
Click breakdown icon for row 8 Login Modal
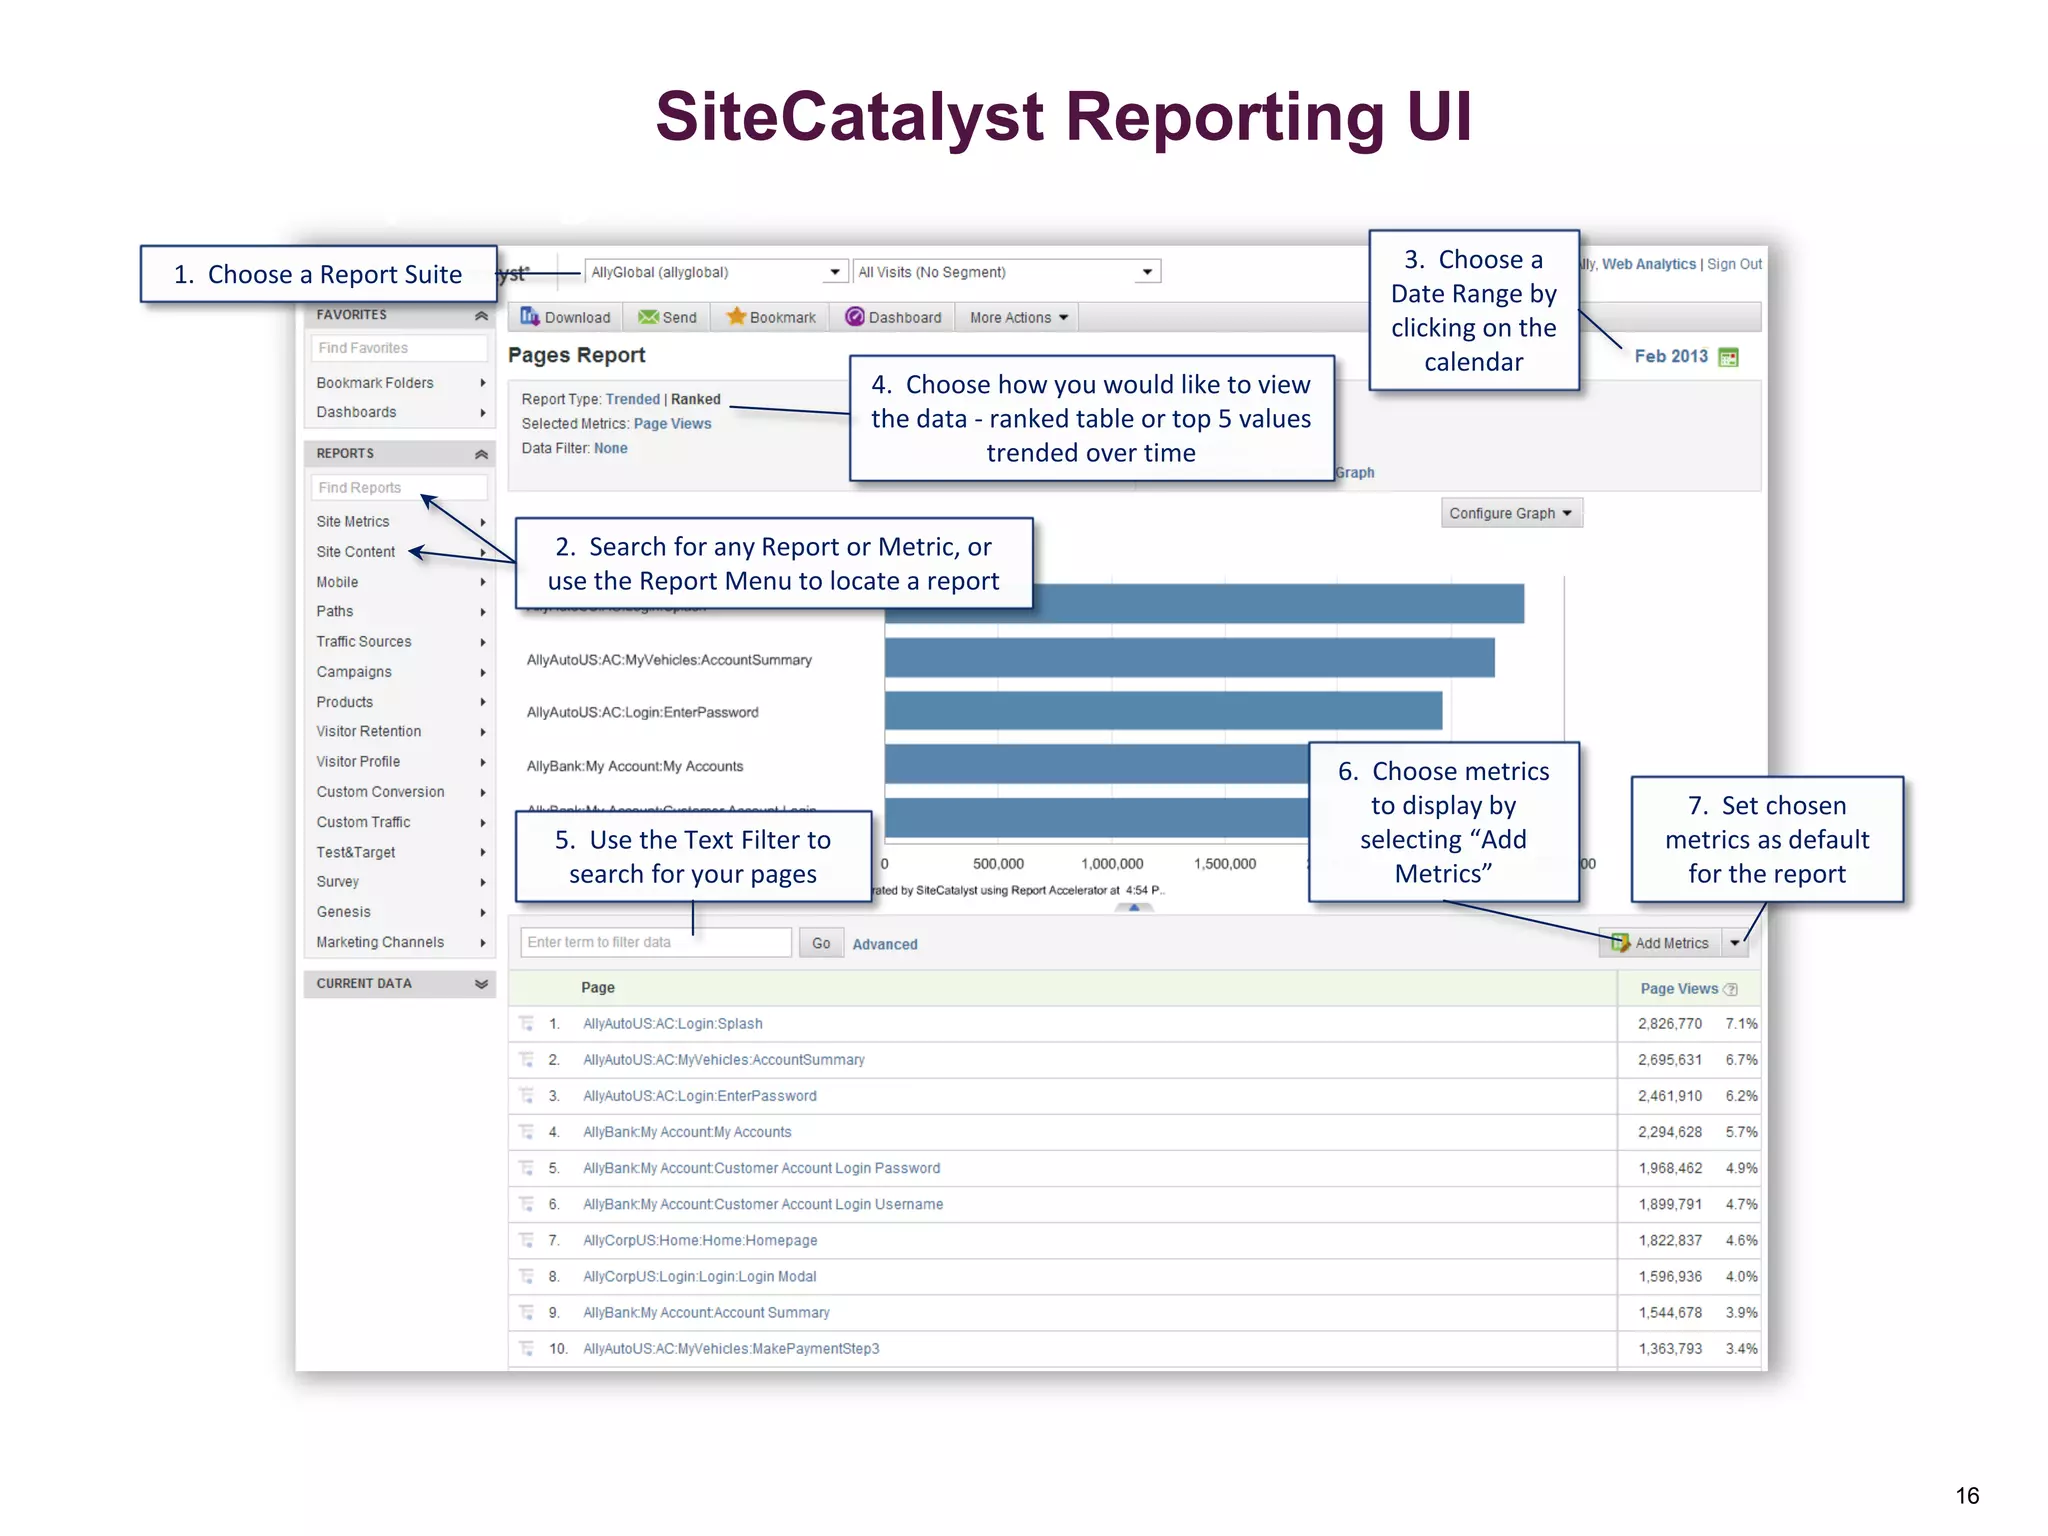(x=526, y=1276)
